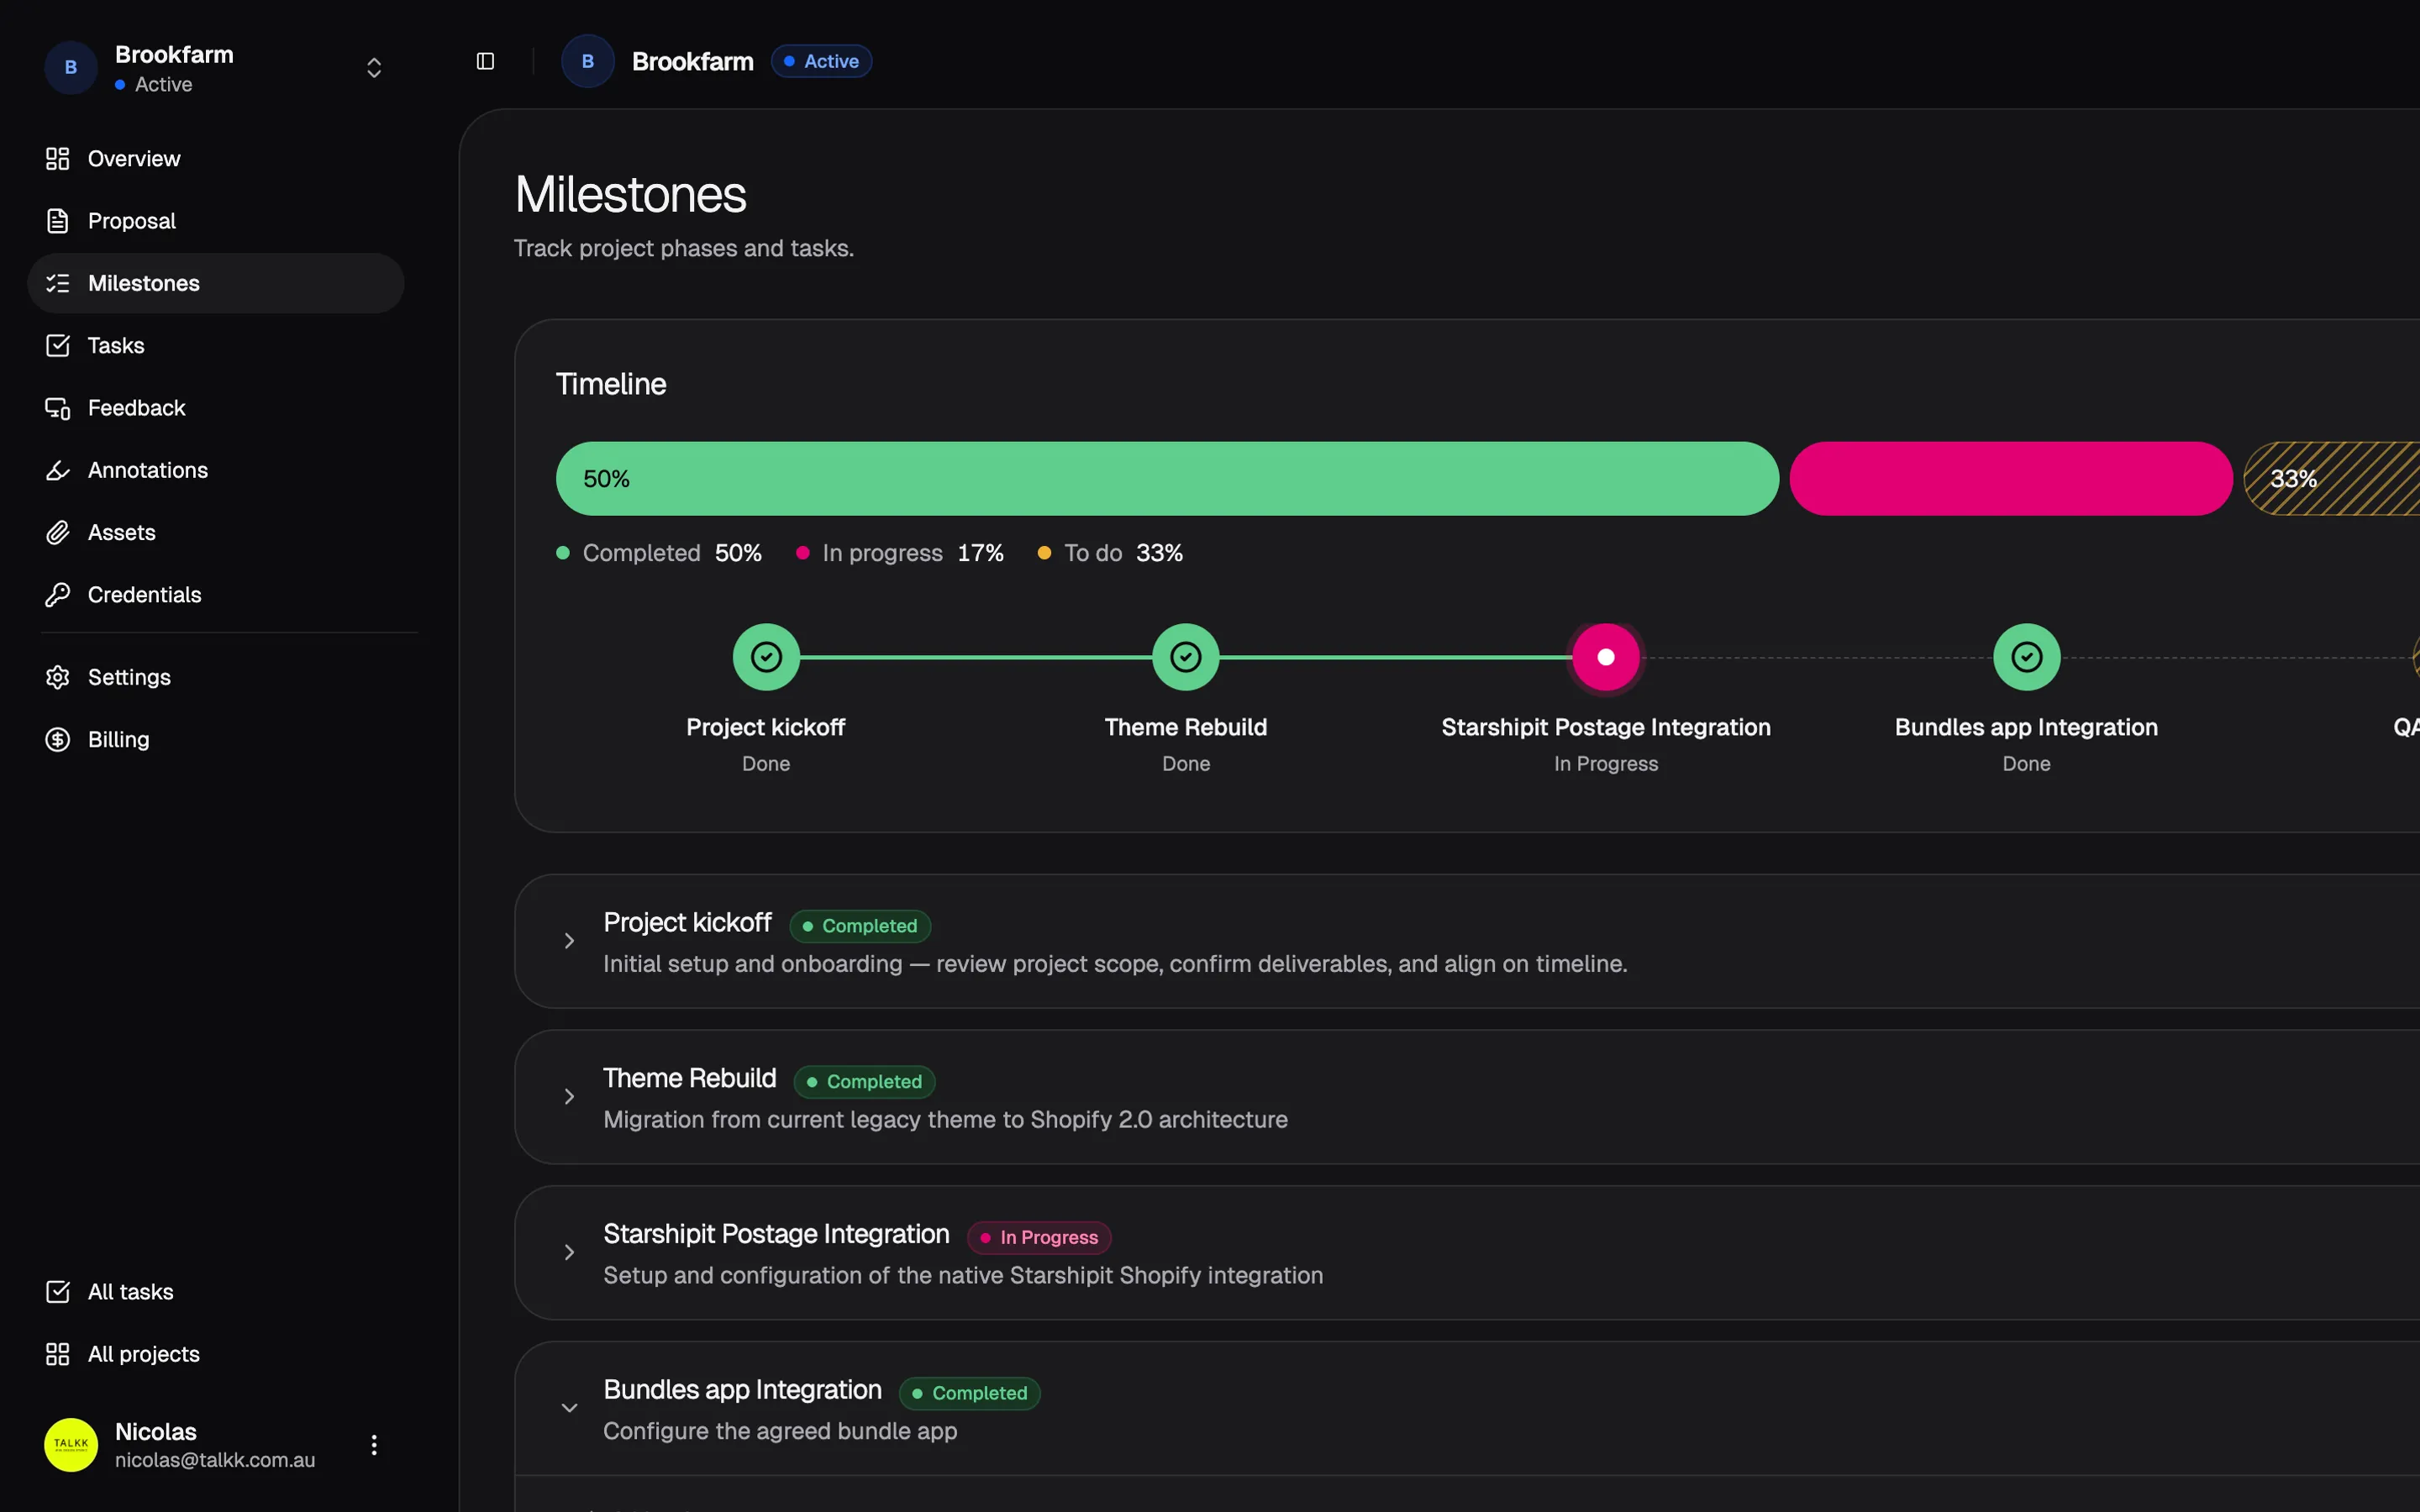The width and height of the screenshot is (2420, 1512).
Task: Click the Brookfarm B avatar in header
Action: (x=588, y=61)
